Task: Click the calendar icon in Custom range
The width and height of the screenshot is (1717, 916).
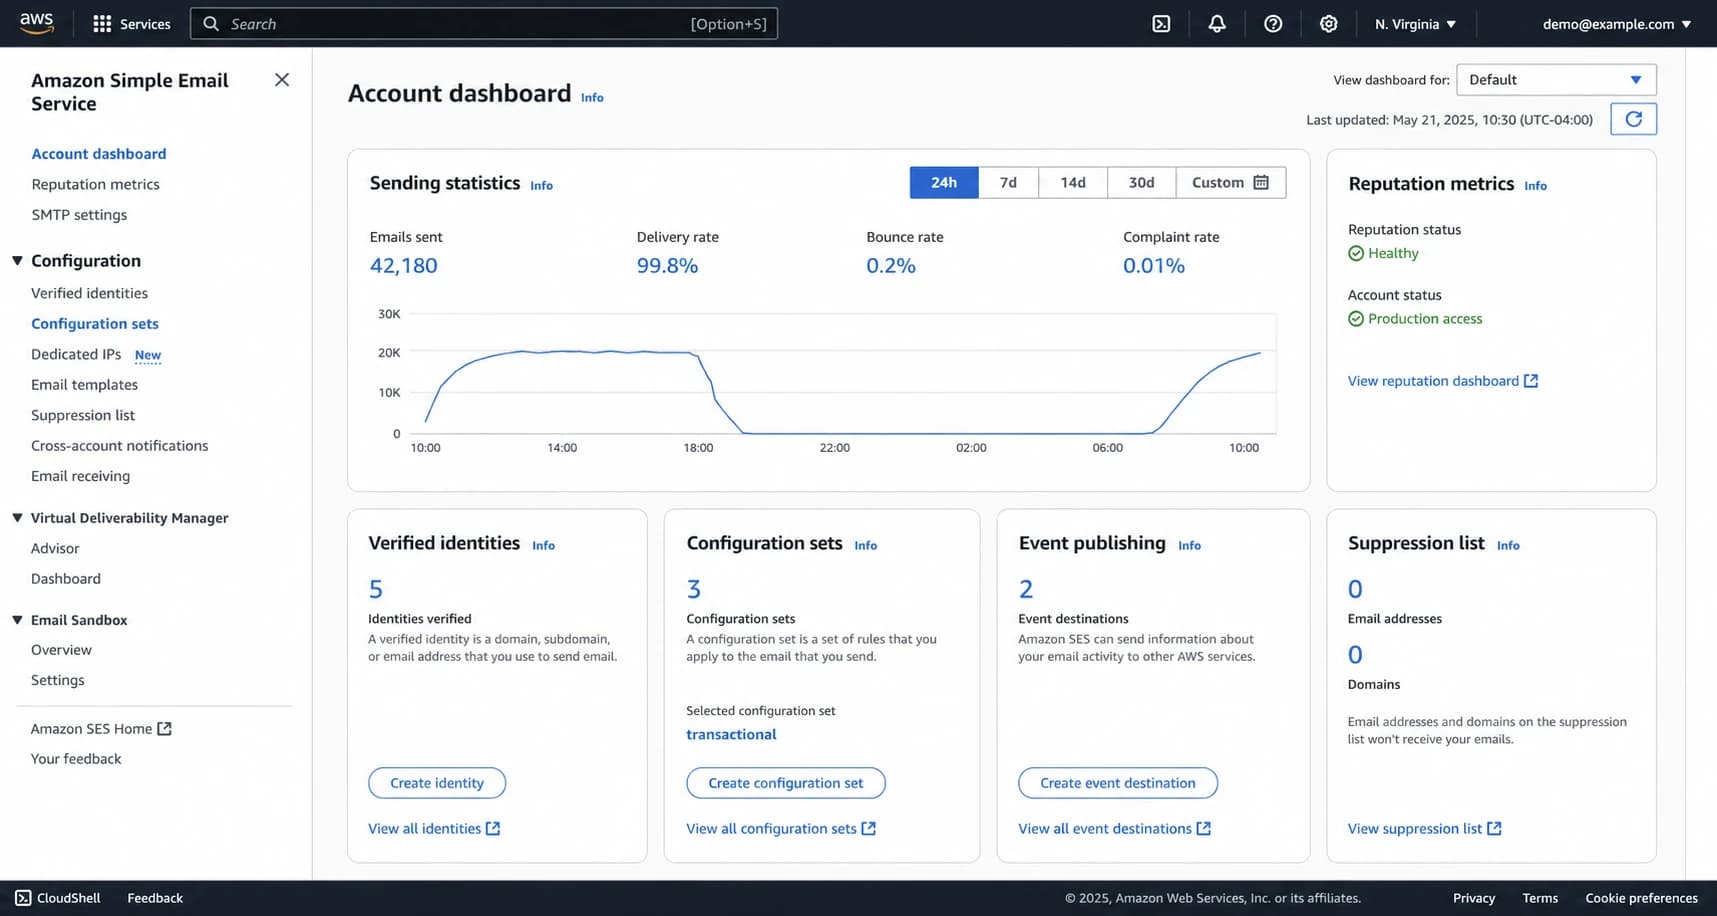Action: pyautogui.click(x=1261, y=182)
